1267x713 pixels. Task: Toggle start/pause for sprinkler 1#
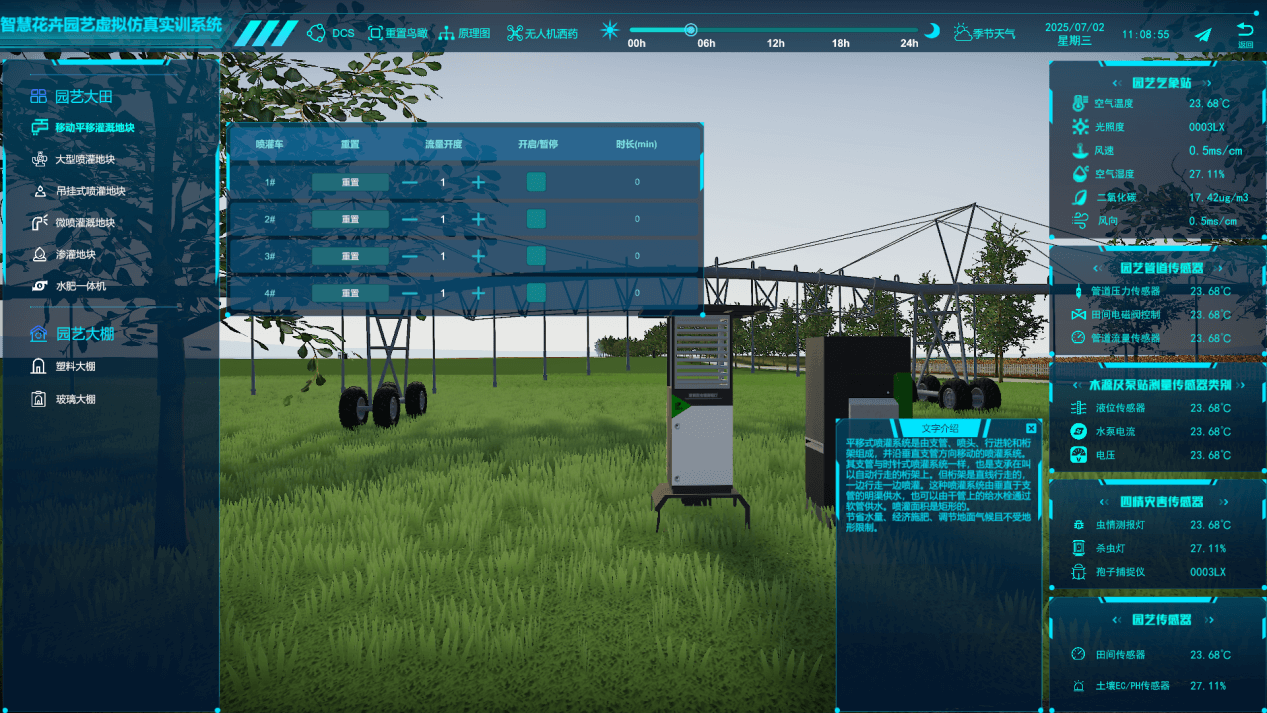[x=536, y=182]
